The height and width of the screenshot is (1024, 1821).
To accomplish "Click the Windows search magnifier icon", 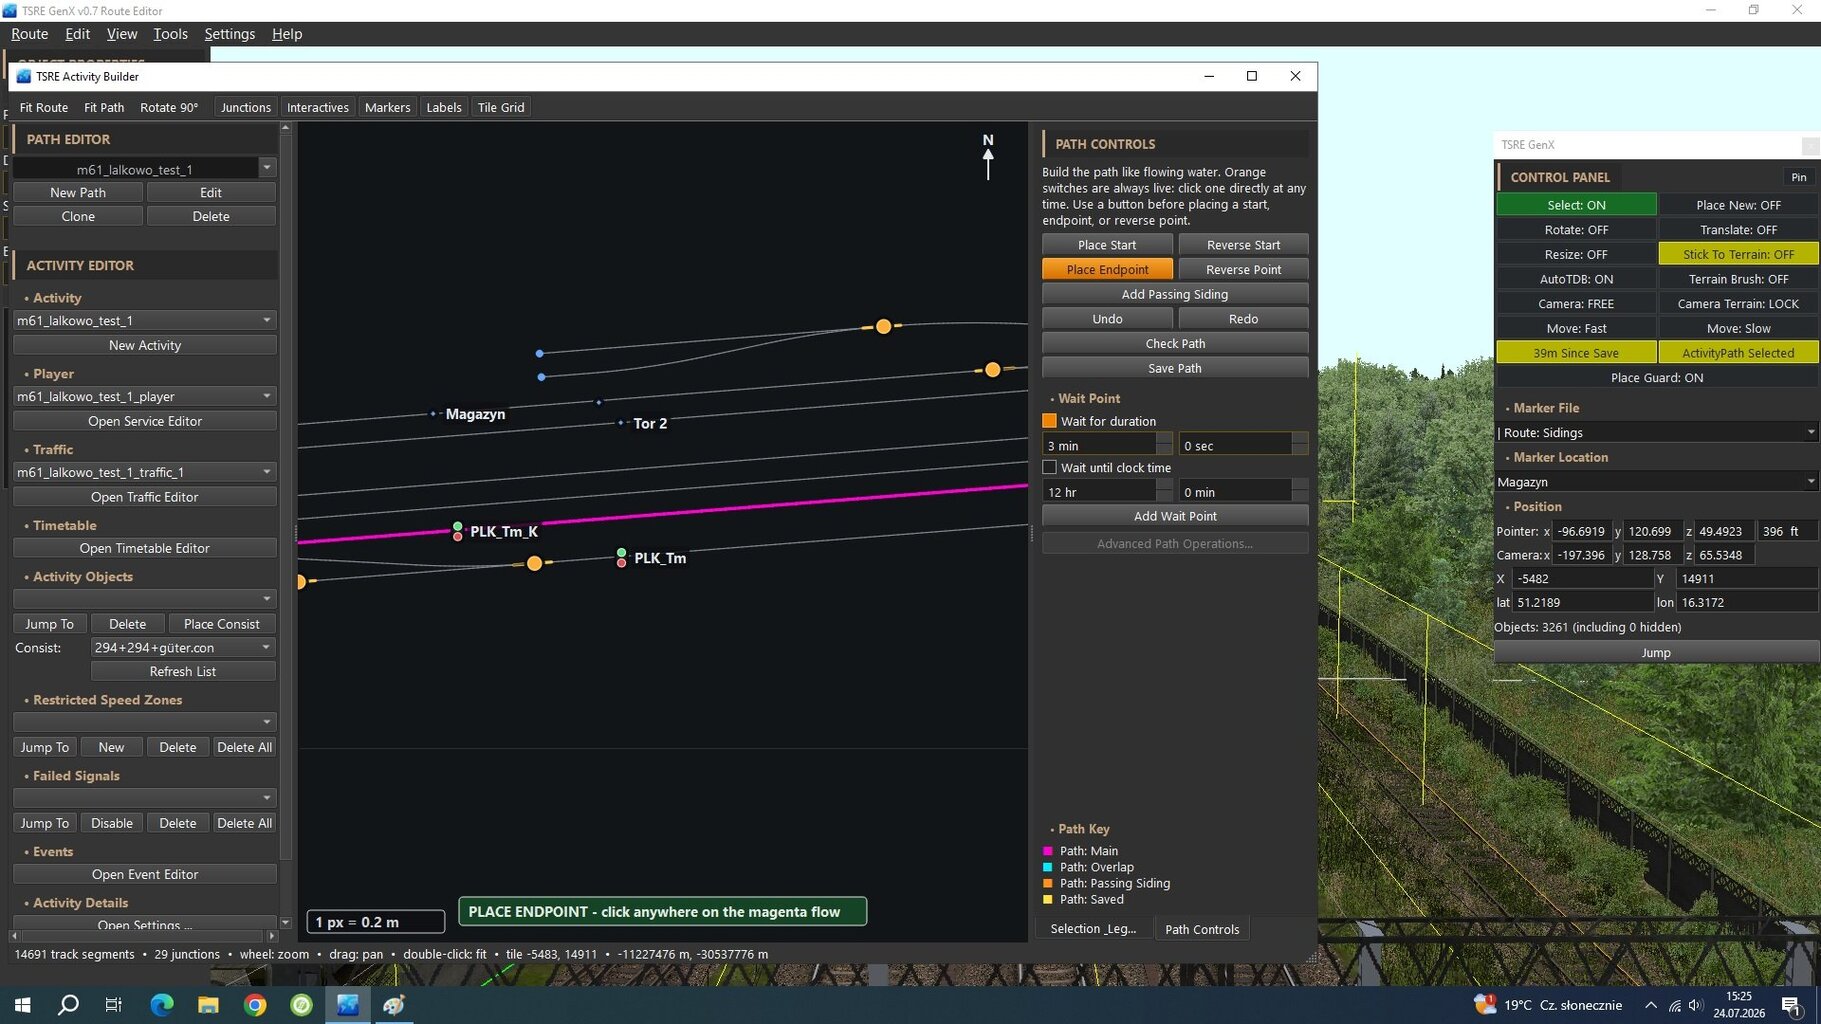I will click(x=68, y=1005).
